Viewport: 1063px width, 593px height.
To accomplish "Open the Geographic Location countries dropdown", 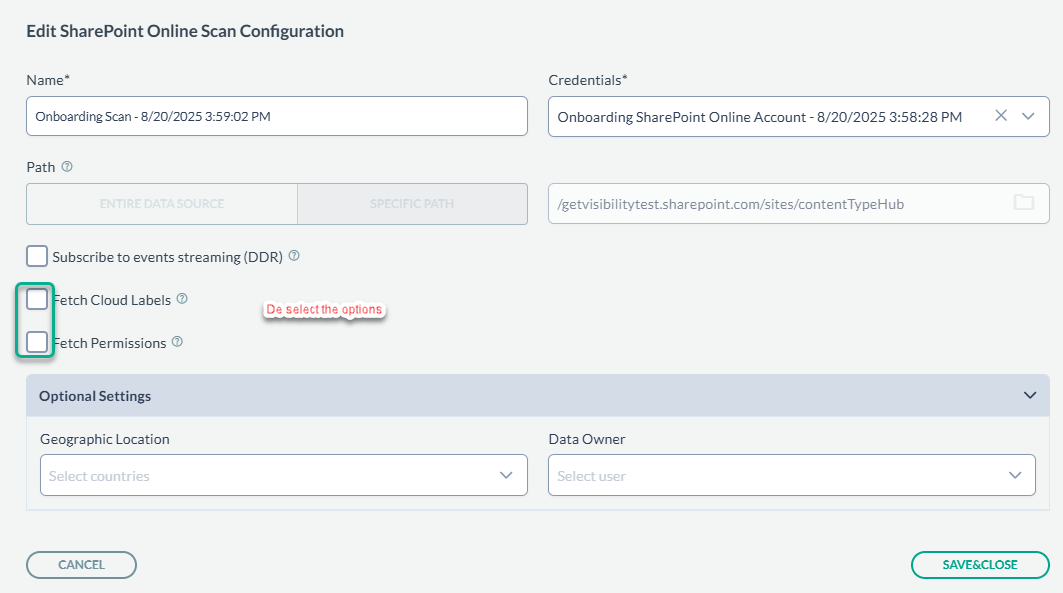I will [x=283, y=475].
